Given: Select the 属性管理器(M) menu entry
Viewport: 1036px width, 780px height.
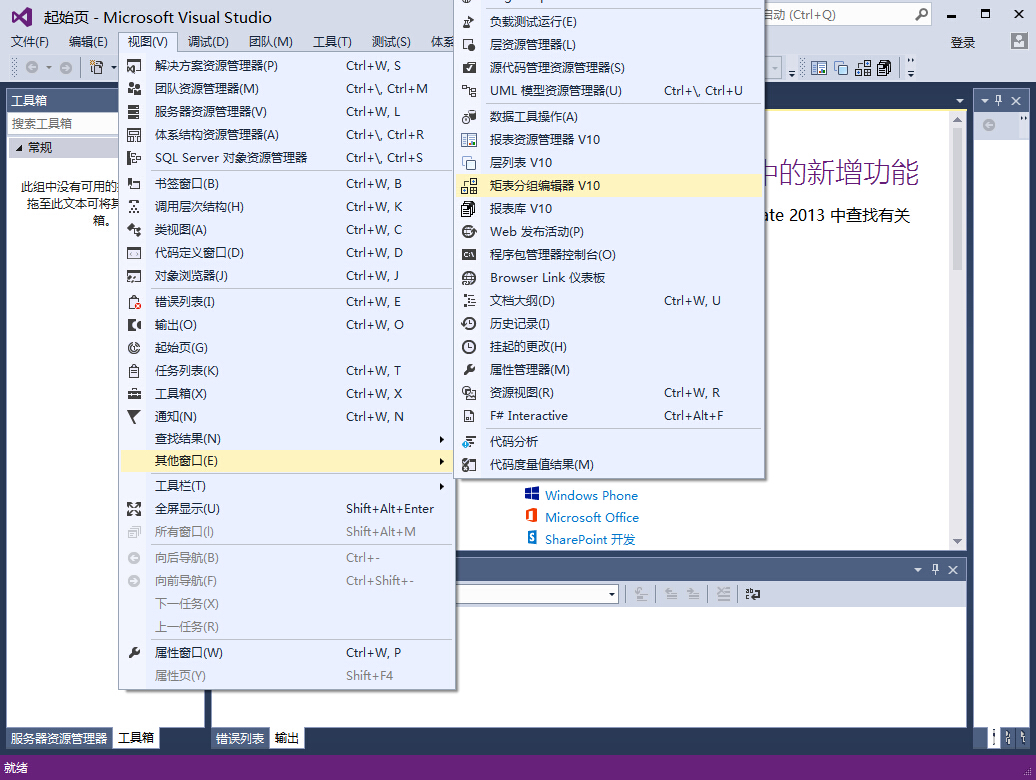Looking at the screenshot, I should coord(609,370).
